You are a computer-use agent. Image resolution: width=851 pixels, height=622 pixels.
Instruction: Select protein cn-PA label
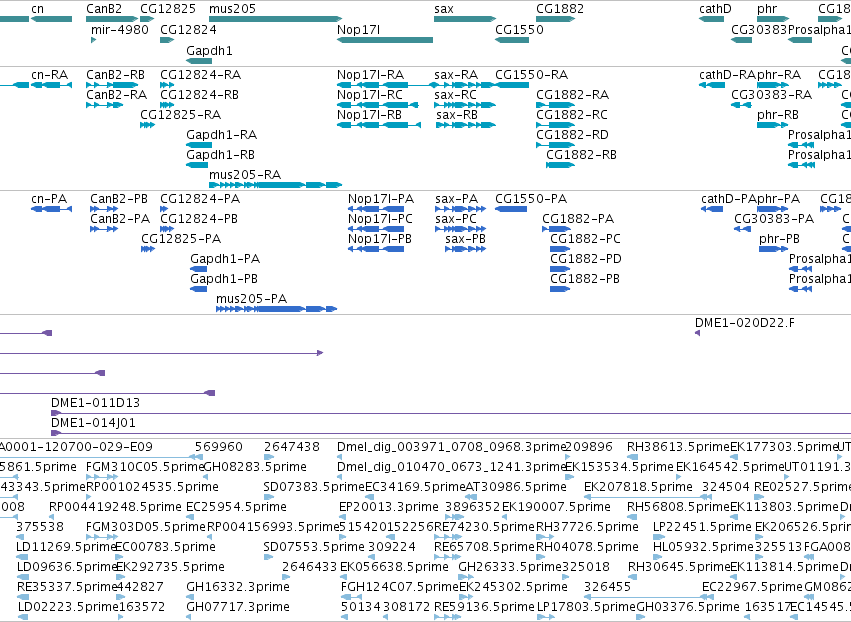click(49, 199)
